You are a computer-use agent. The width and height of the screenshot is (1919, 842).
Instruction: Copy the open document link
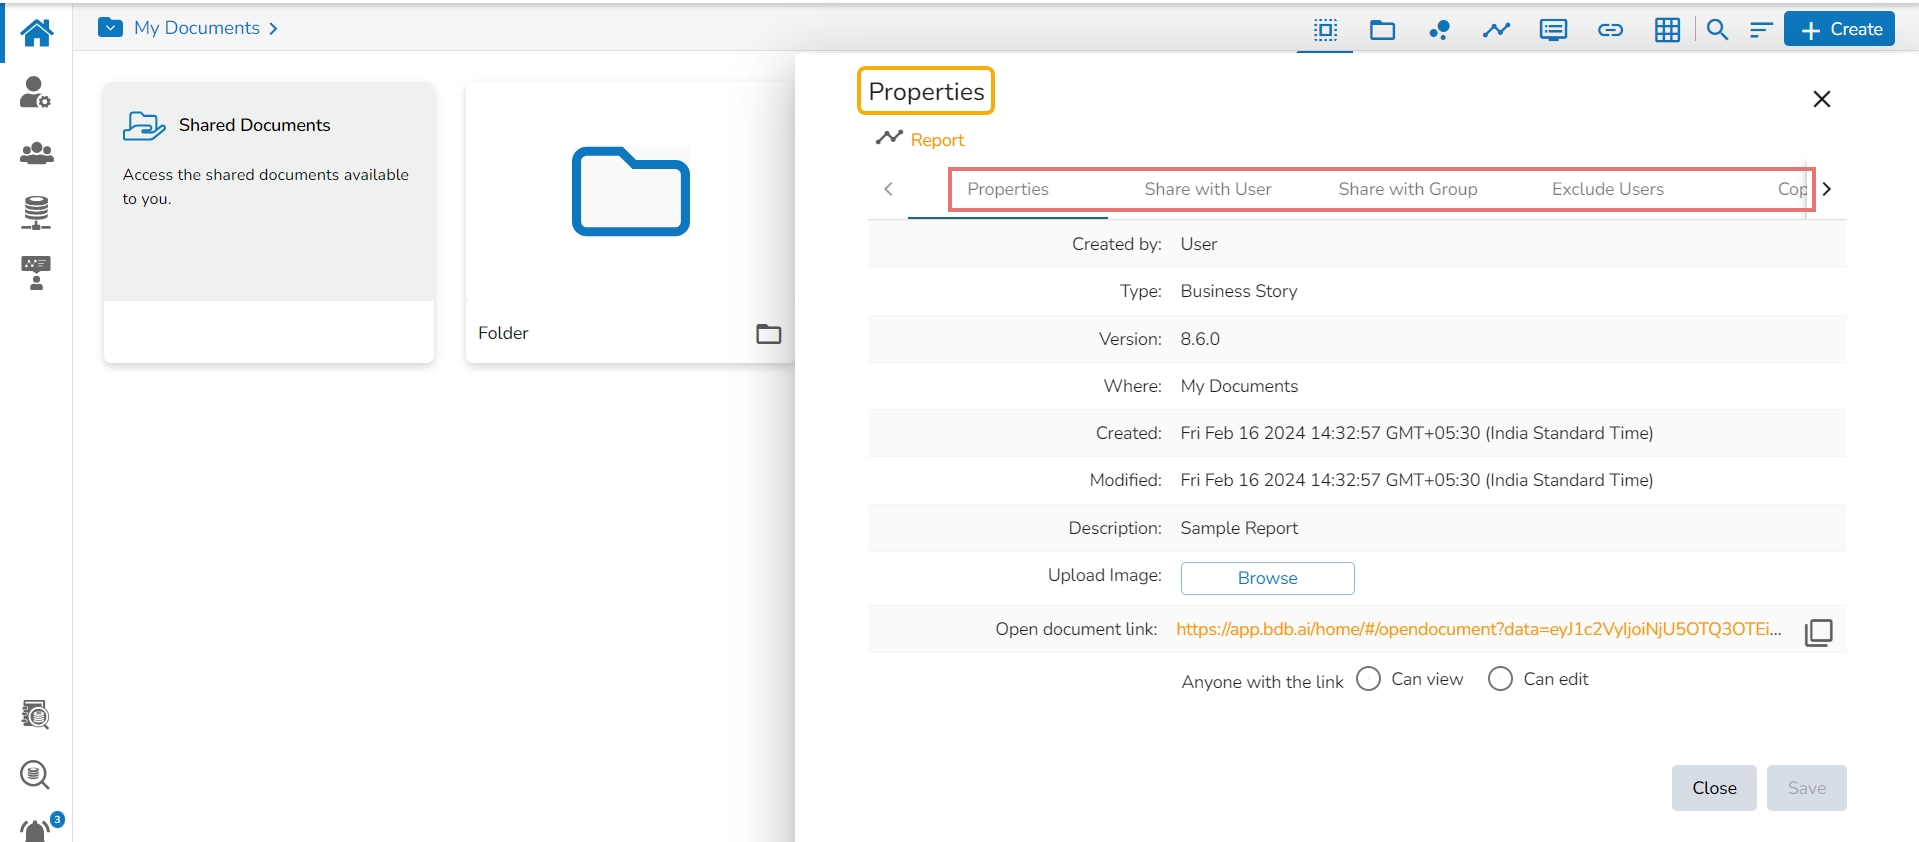1818,632
